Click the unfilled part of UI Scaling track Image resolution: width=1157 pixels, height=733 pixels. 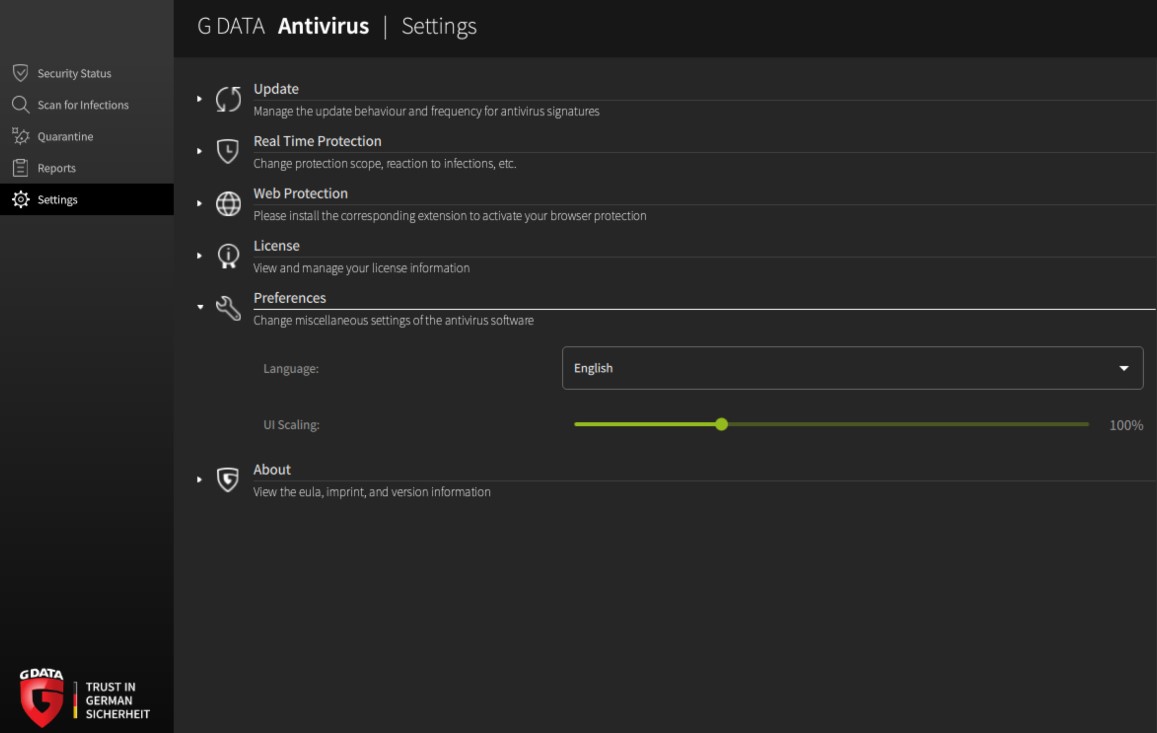pos(908,424)
